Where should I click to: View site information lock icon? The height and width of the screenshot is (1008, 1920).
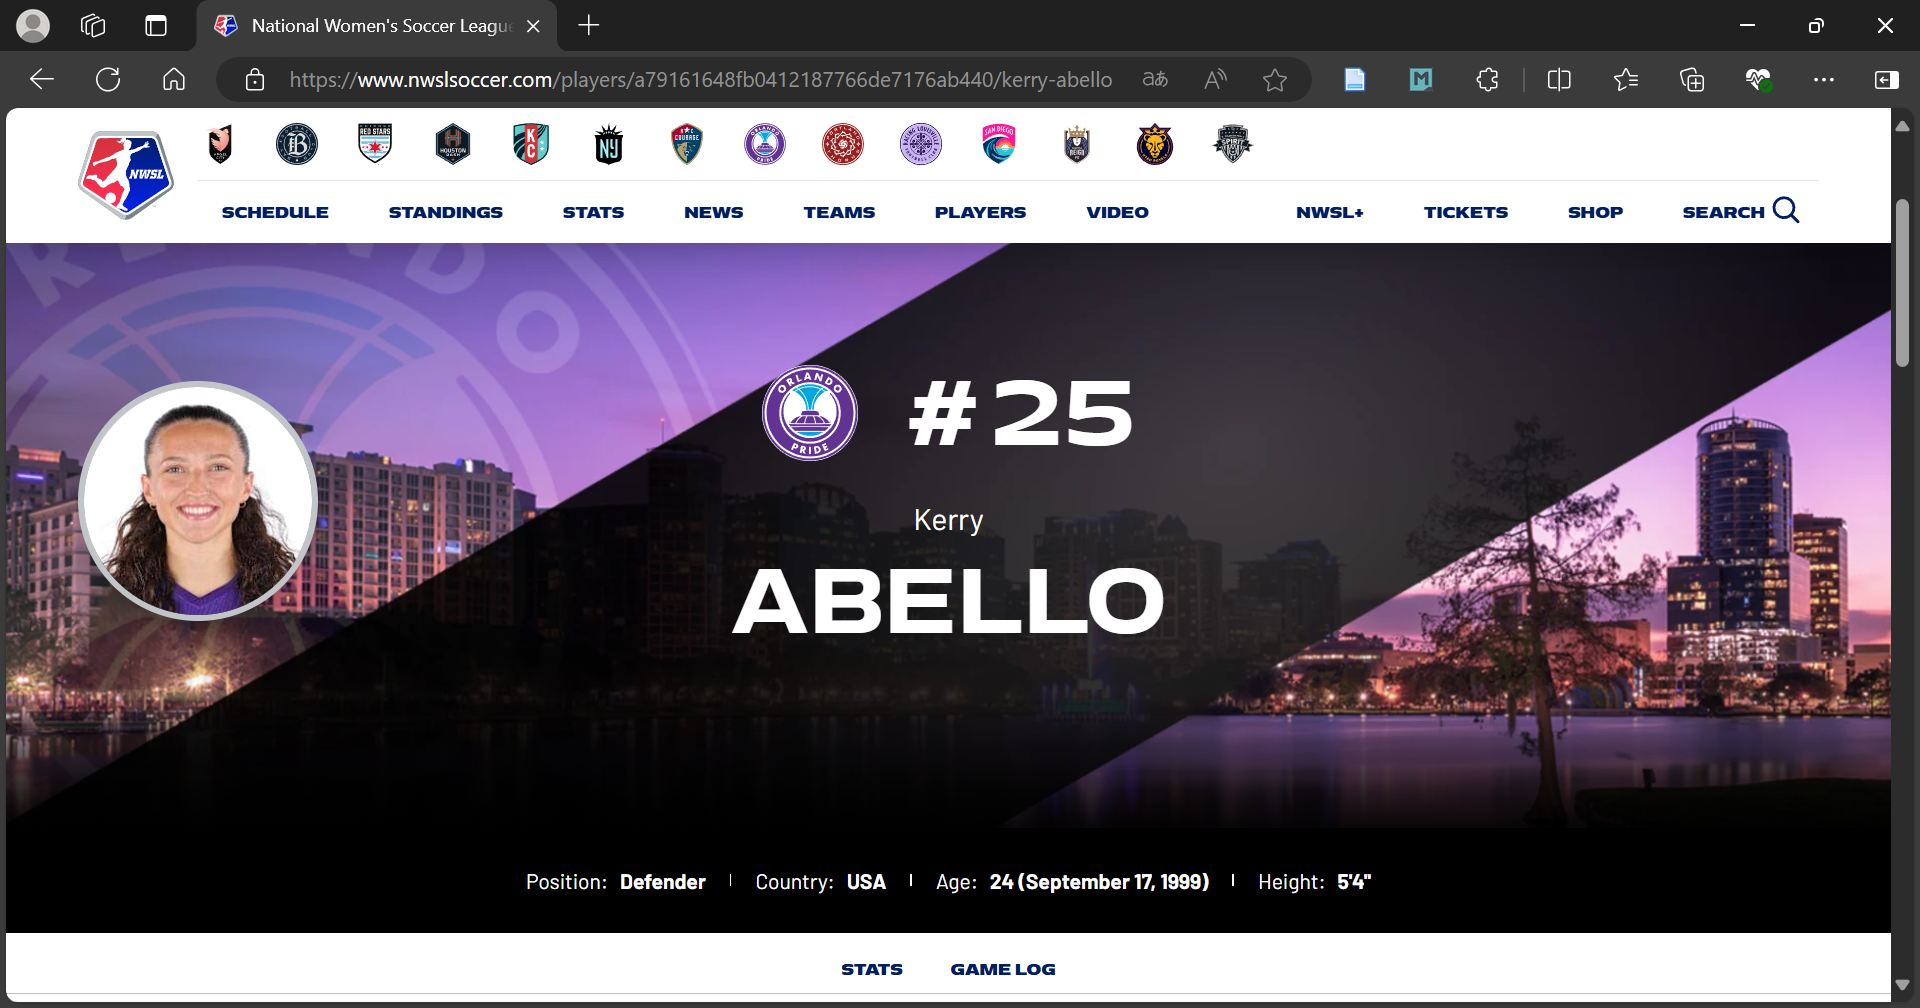point(255,79)
